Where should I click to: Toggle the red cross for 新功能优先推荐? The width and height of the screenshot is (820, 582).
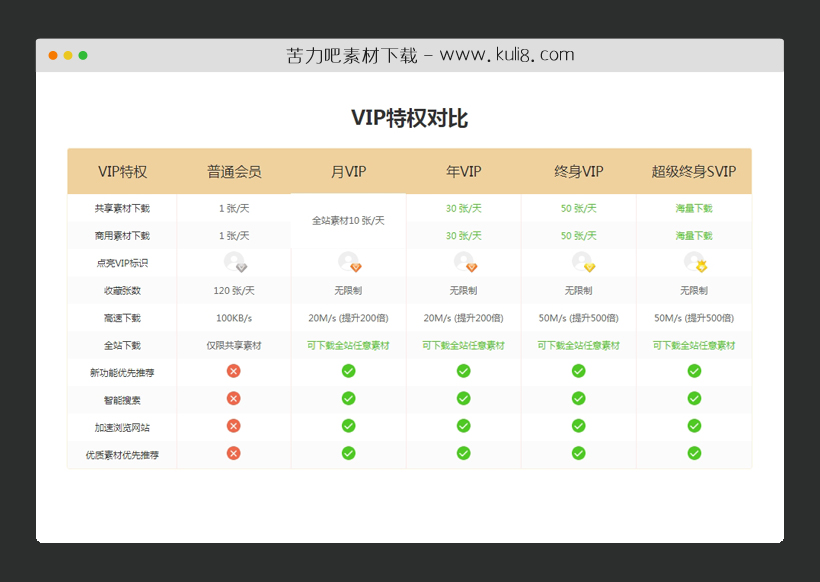pos(233,370)
